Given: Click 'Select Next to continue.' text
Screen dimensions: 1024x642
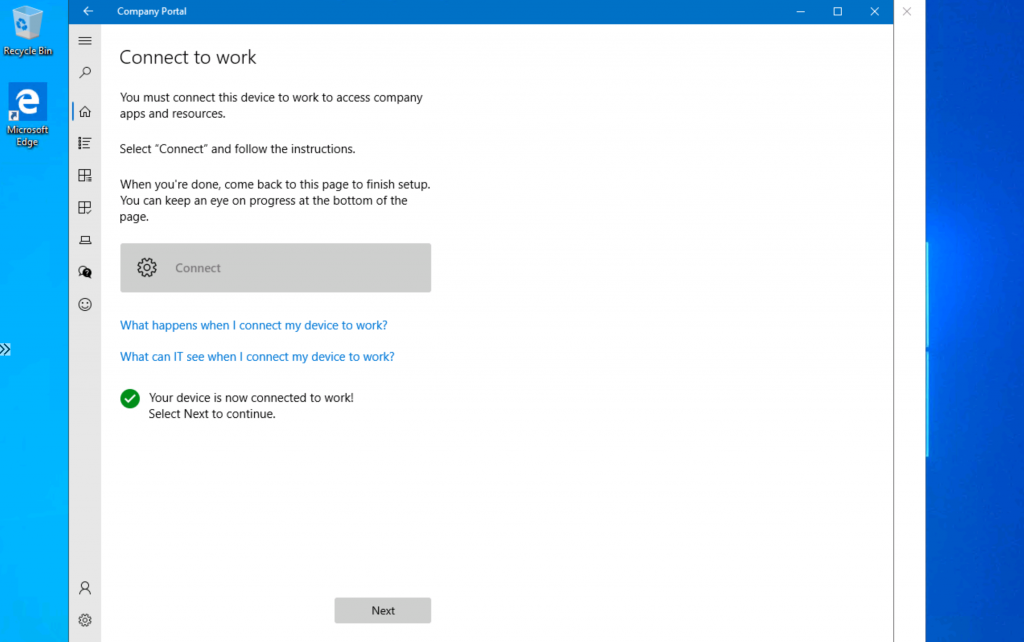Looking at the screenshot, I should [x=212, y=414].
